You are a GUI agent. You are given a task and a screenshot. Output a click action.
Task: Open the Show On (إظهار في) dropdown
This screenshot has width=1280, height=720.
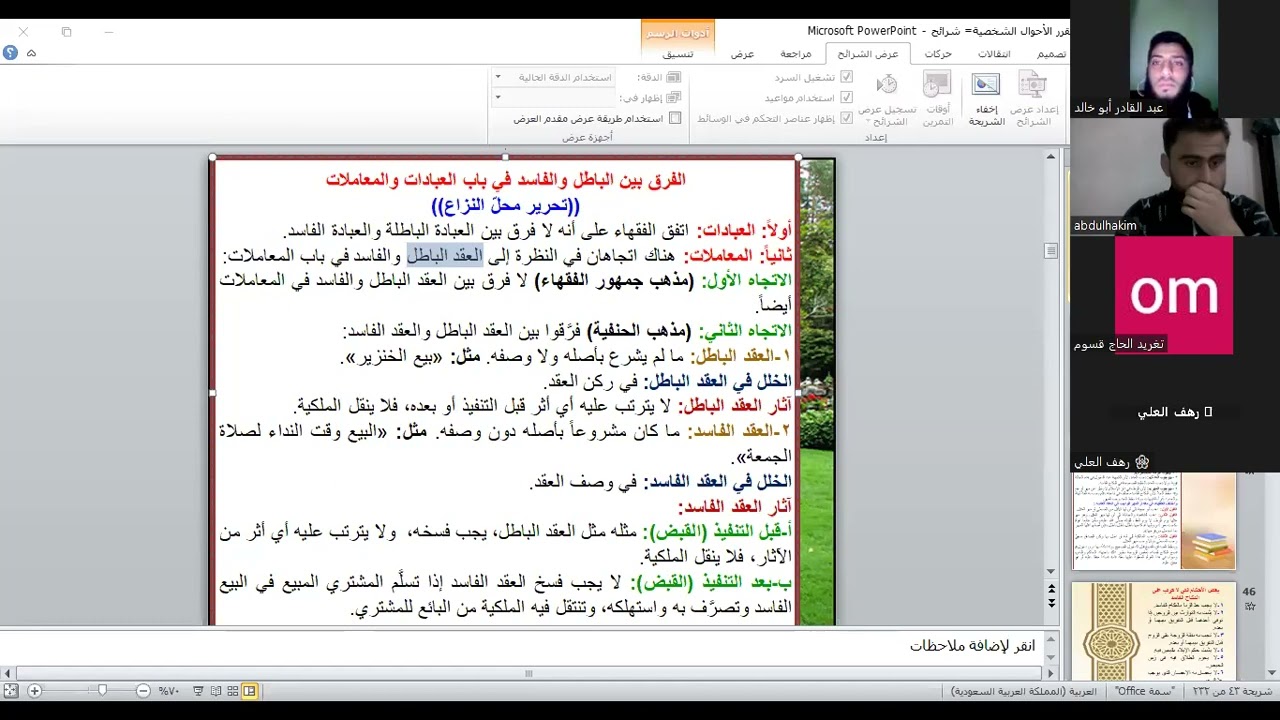pos(498,98)
